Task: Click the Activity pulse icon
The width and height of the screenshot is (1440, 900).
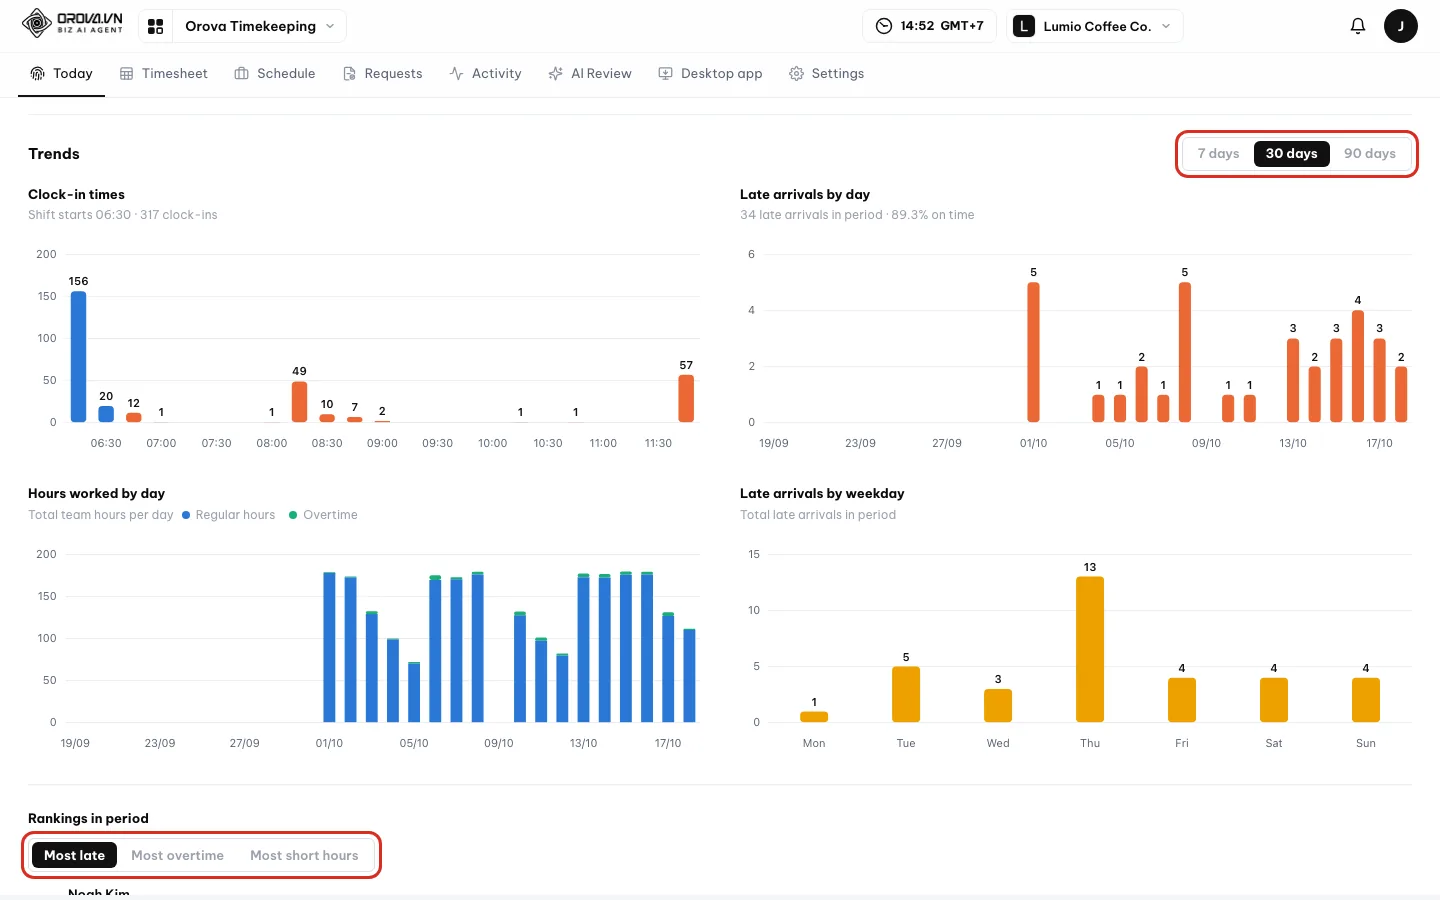Action: (x=456, y=74)
